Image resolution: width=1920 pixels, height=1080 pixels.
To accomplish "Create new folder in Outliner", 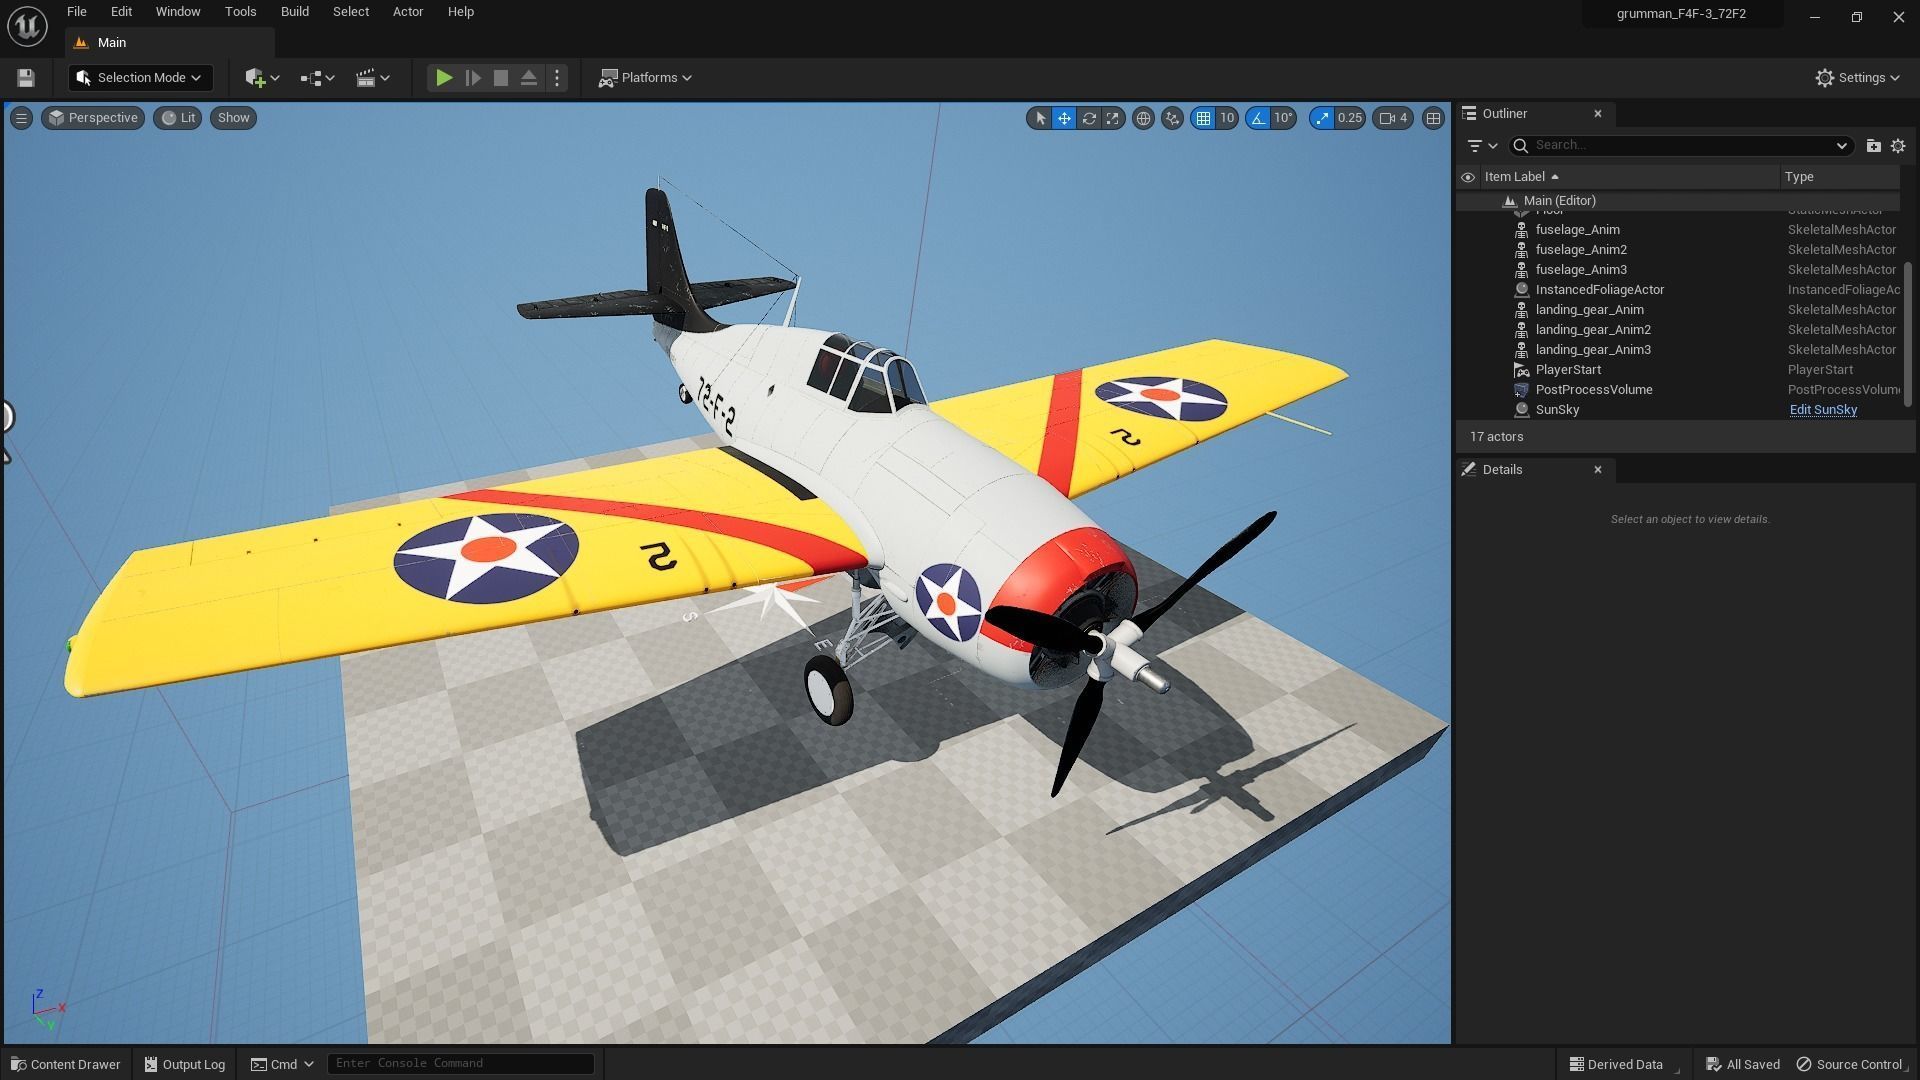I will click(1873, 146).
